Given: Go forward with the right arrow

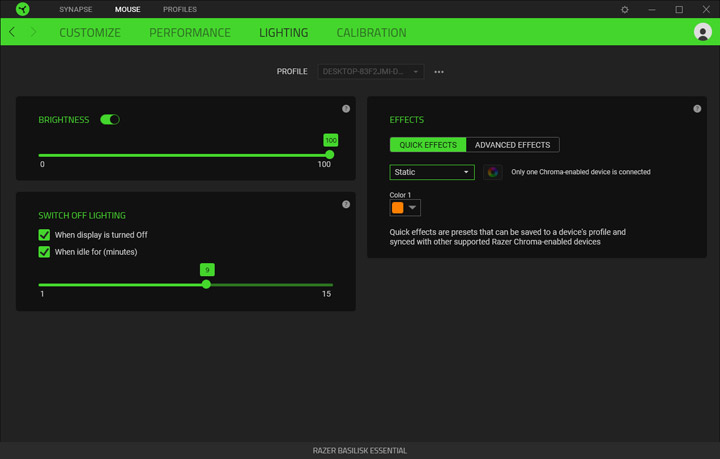Looking at the screenshot, I should [33, 32].
